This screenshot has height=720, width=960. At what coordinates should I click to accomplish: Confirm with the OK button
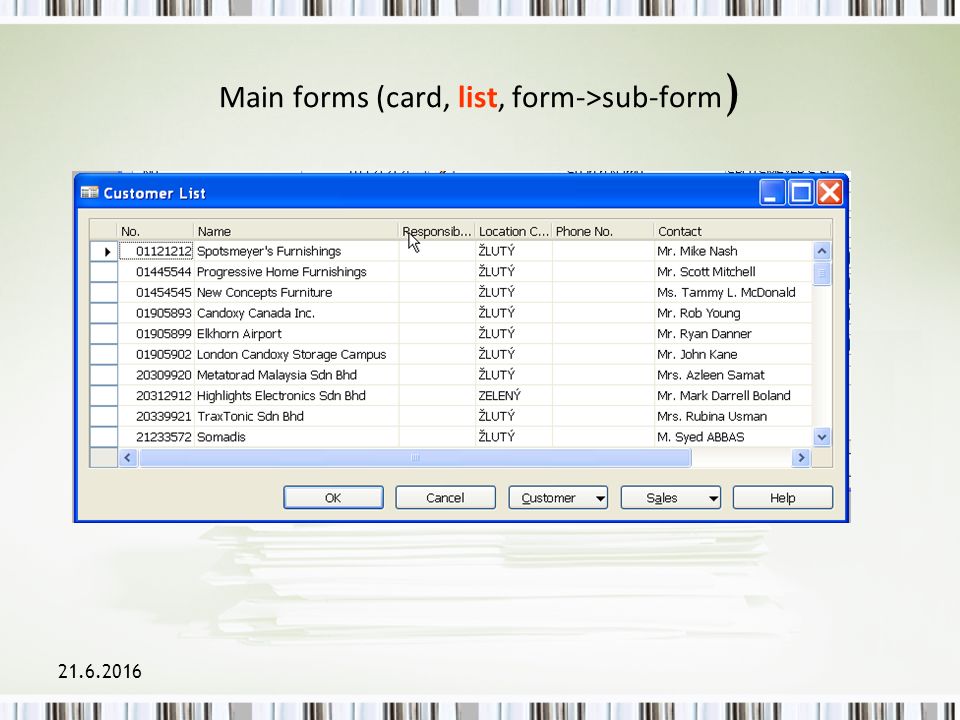333,498
